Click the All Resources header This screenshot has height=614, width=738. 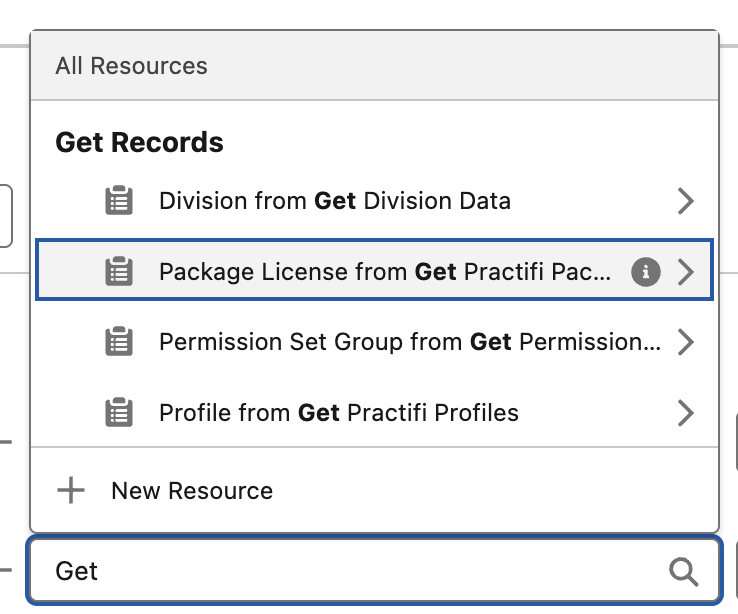(131, 66)
